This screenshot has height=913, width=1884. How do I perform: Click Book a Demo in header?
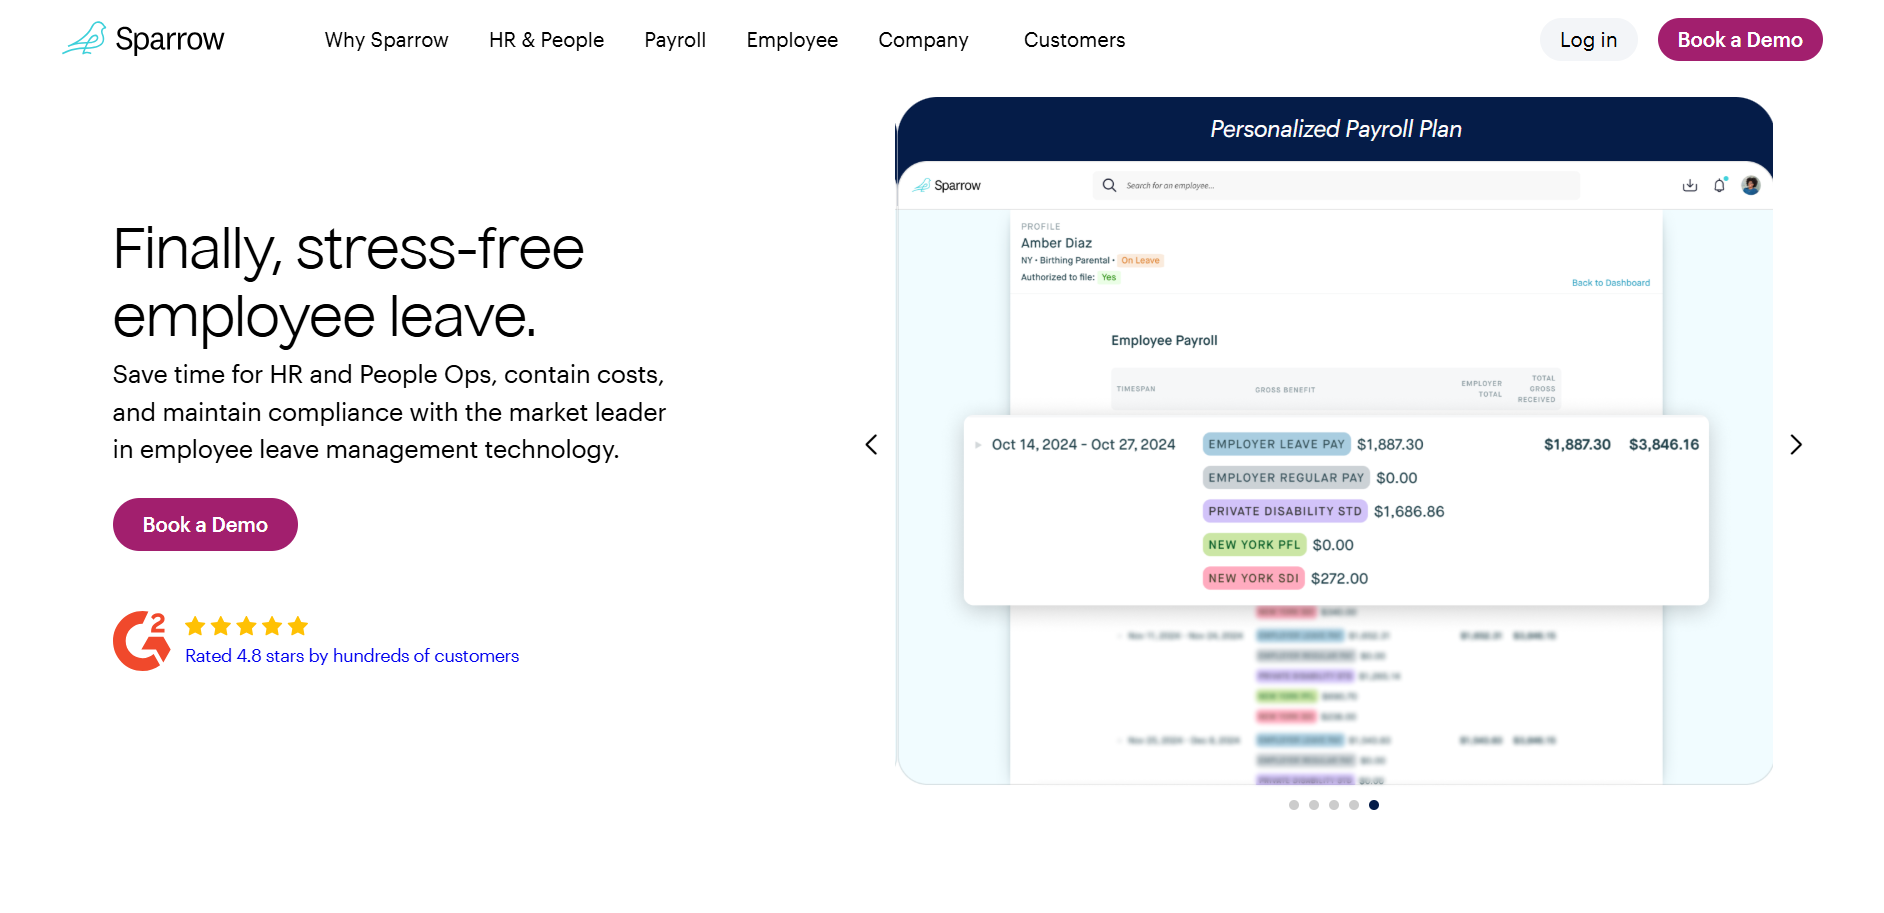point(1740,40)
